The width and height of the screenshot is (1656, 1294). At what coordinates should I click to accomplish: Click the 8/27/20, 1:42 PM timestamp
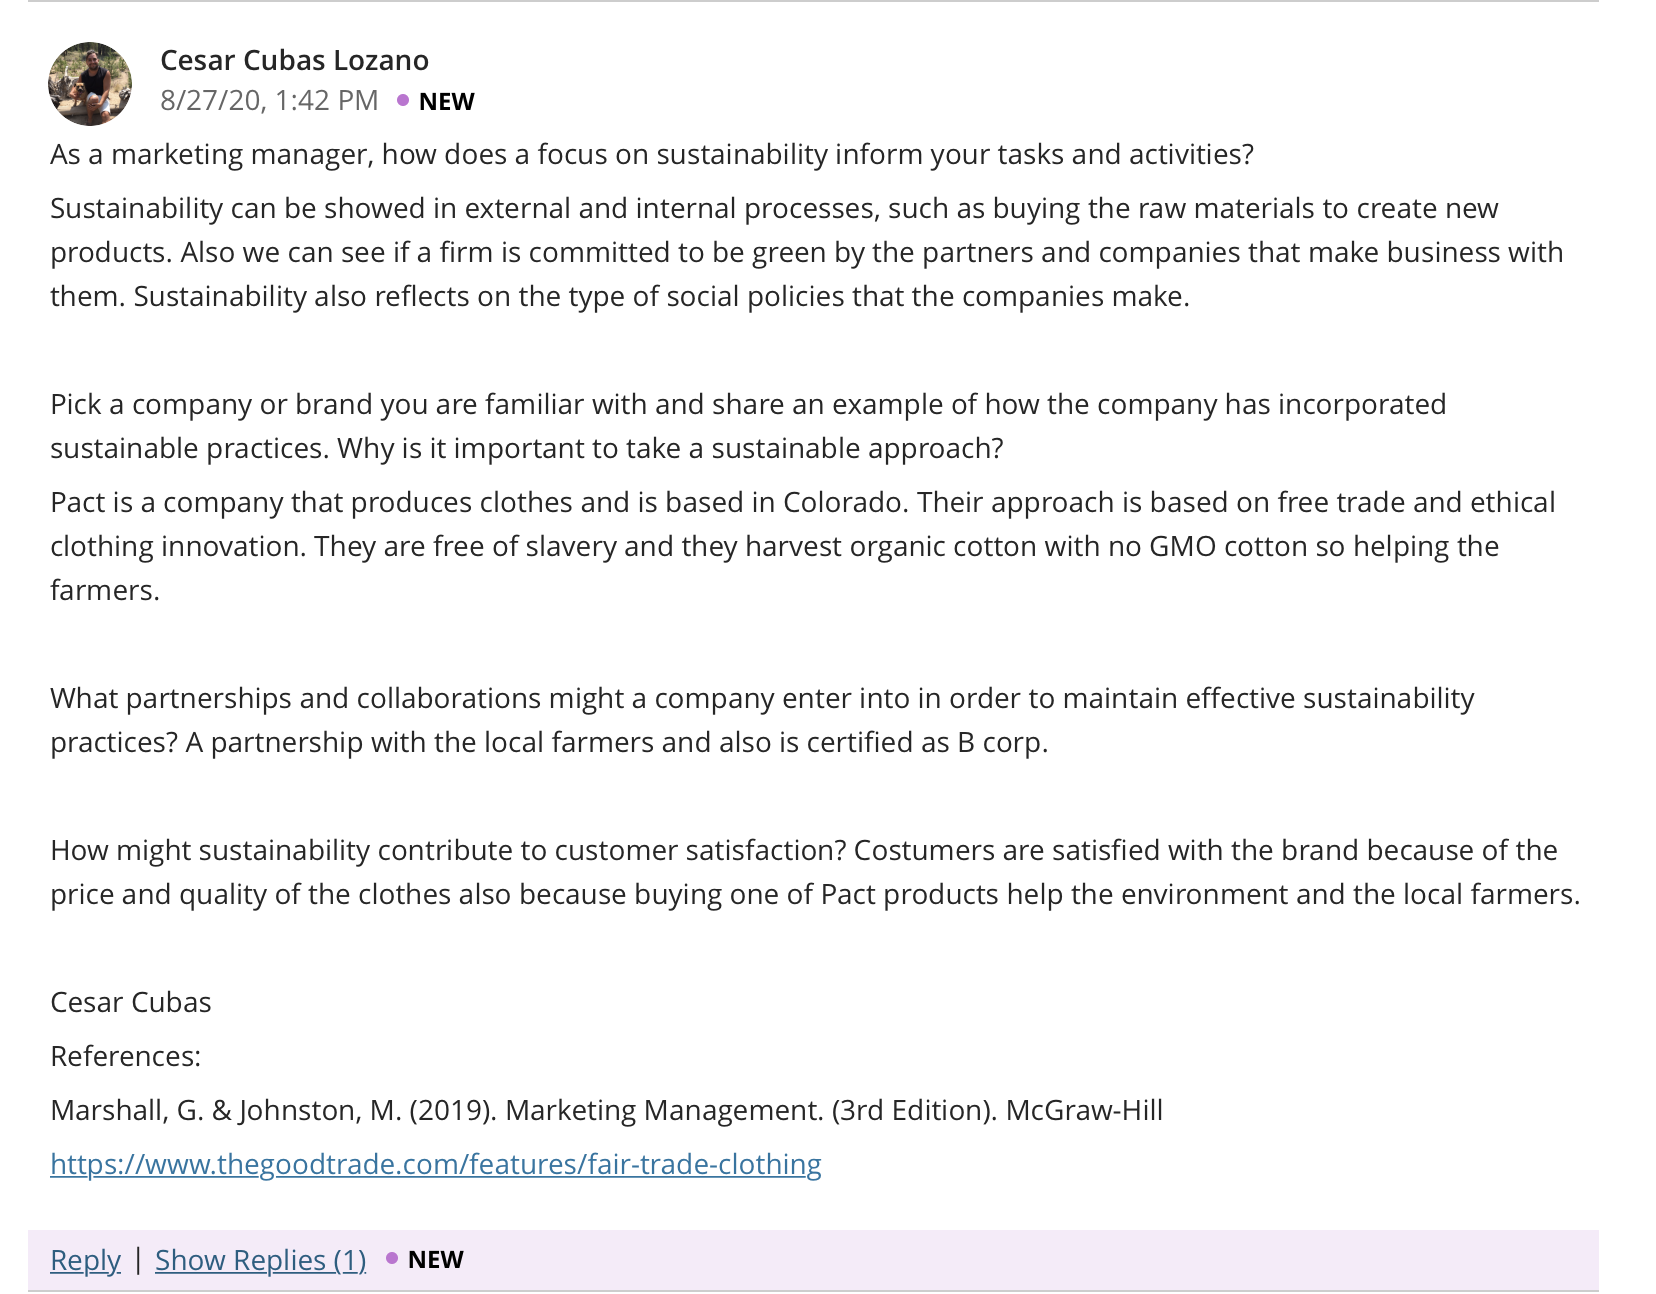click(269, 100)
